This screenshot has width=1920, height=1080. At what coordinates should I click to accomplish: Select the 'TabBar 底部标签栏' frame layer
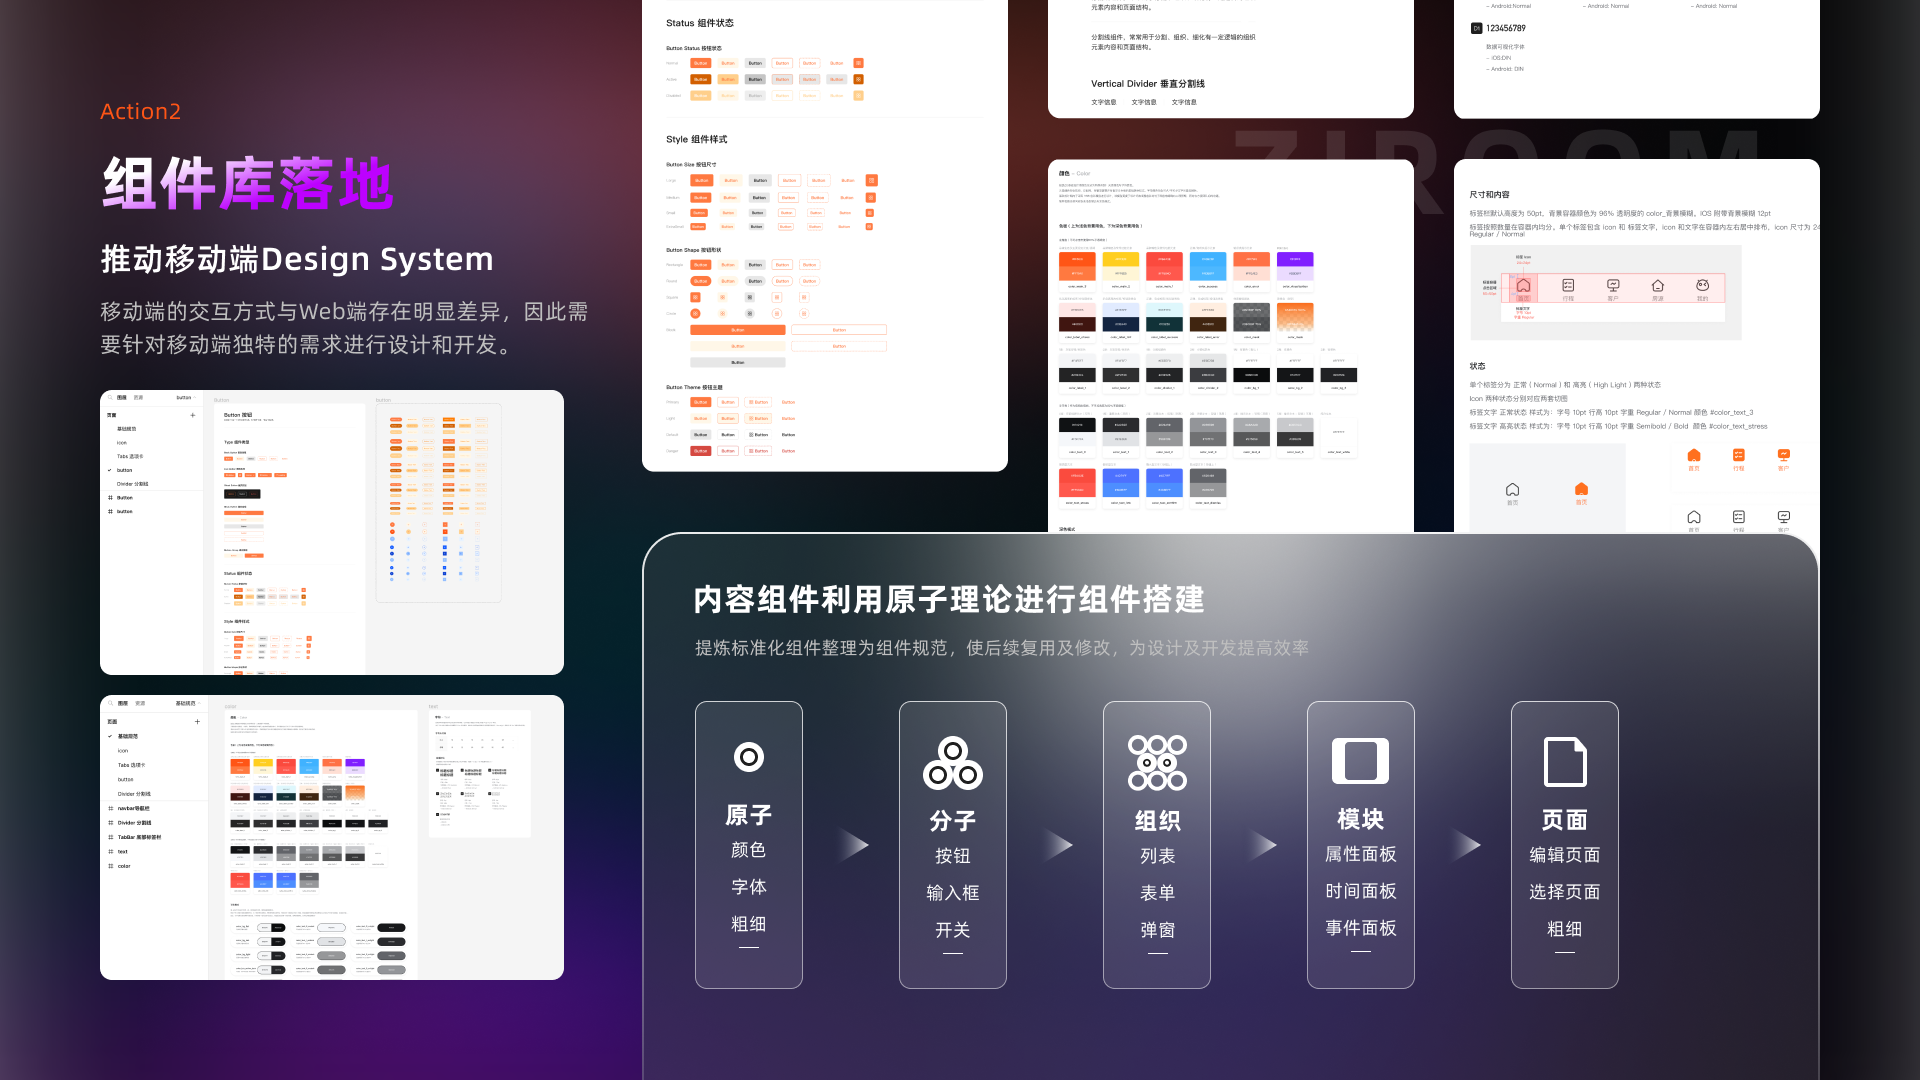click(139, 837)
